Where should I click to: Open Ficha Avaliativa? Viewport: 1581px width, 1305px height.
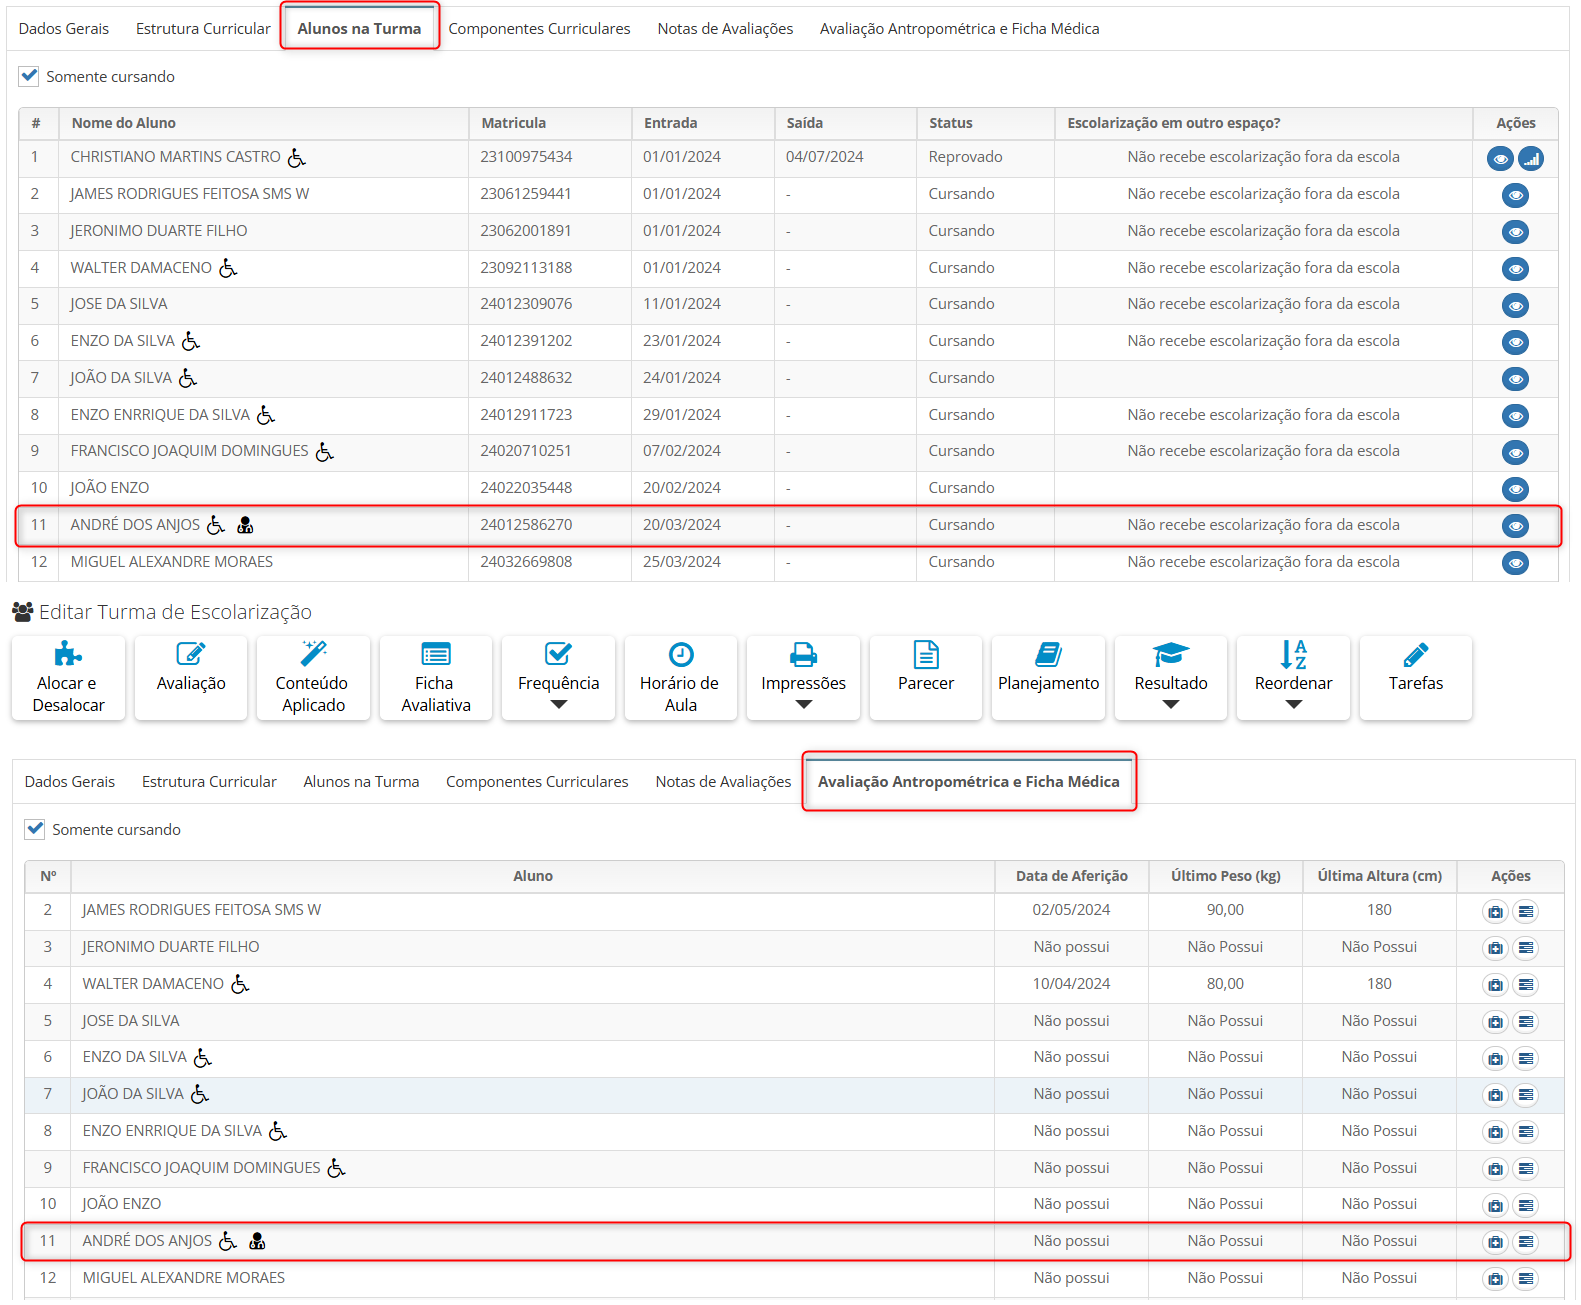click(436, 678)
